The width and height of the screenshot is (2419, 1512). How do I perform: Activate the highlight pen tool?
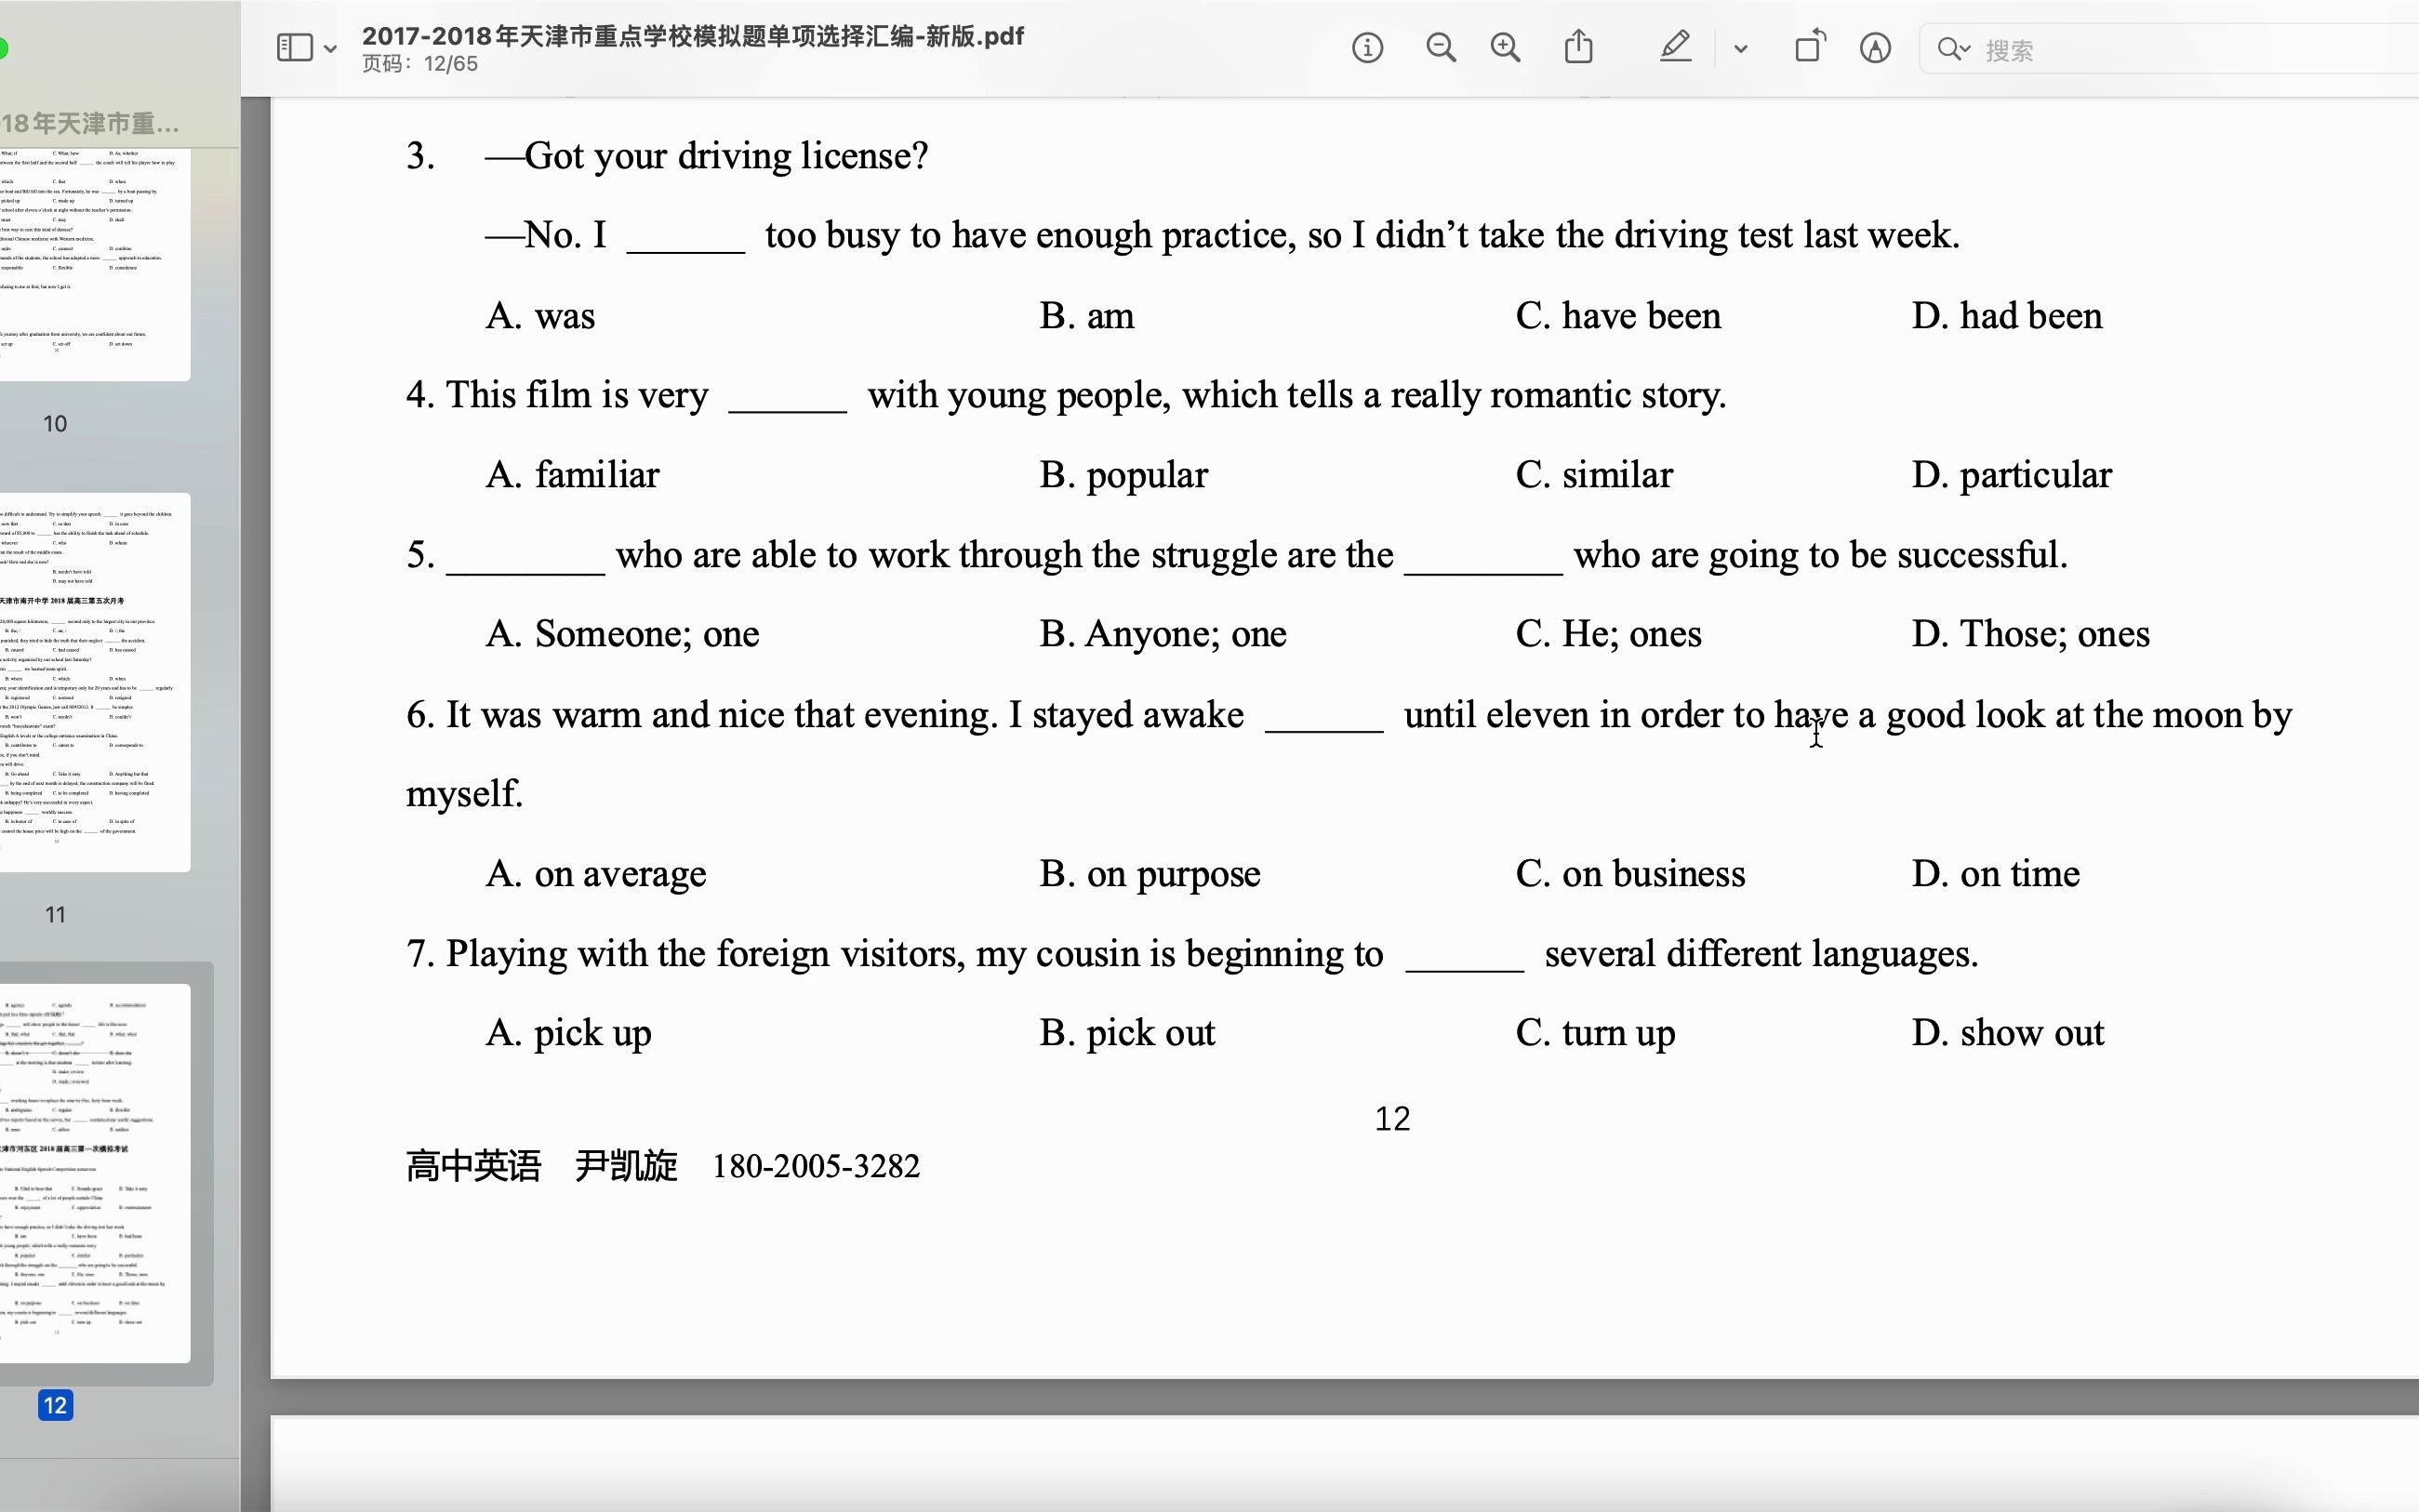[1676, 47]
